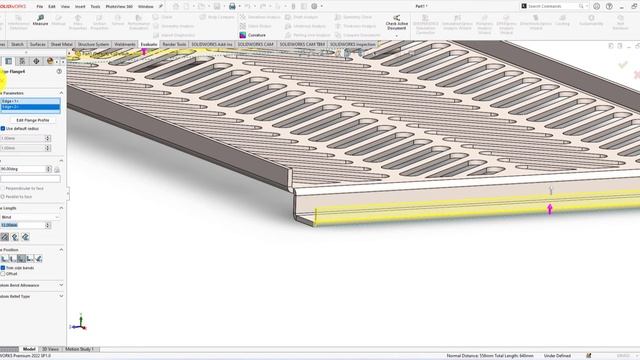This screenshot has height=360, width=640.
Task: Toggle Trim side bends checkbox
Action: [3, 268]
